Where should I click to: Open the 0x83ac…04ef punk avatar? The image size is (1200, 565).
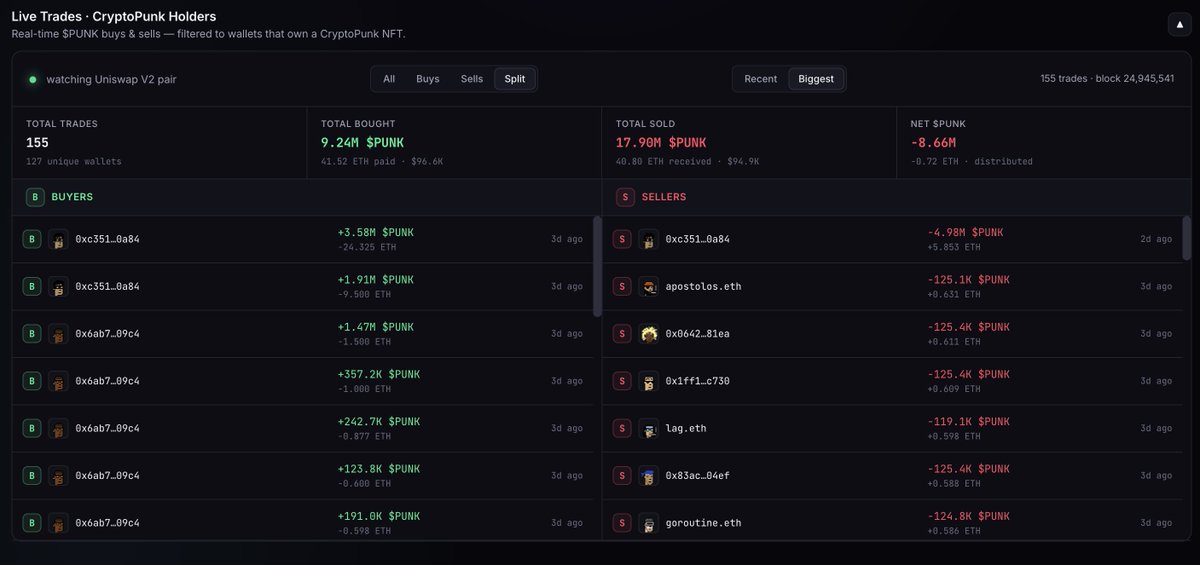649,475
